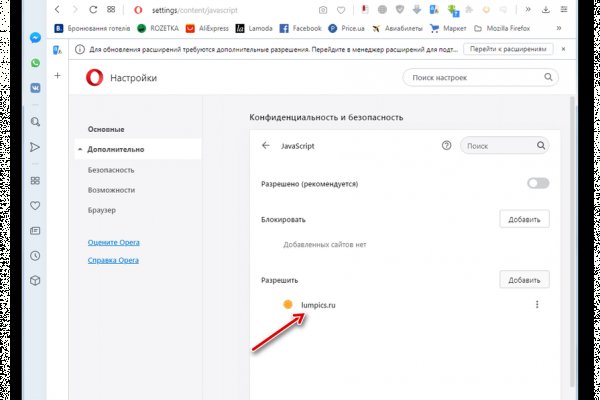This screenshot has height=400, width=600.
Task: Select 'Возможности' in the settings menu
Action: click(110, 189)
